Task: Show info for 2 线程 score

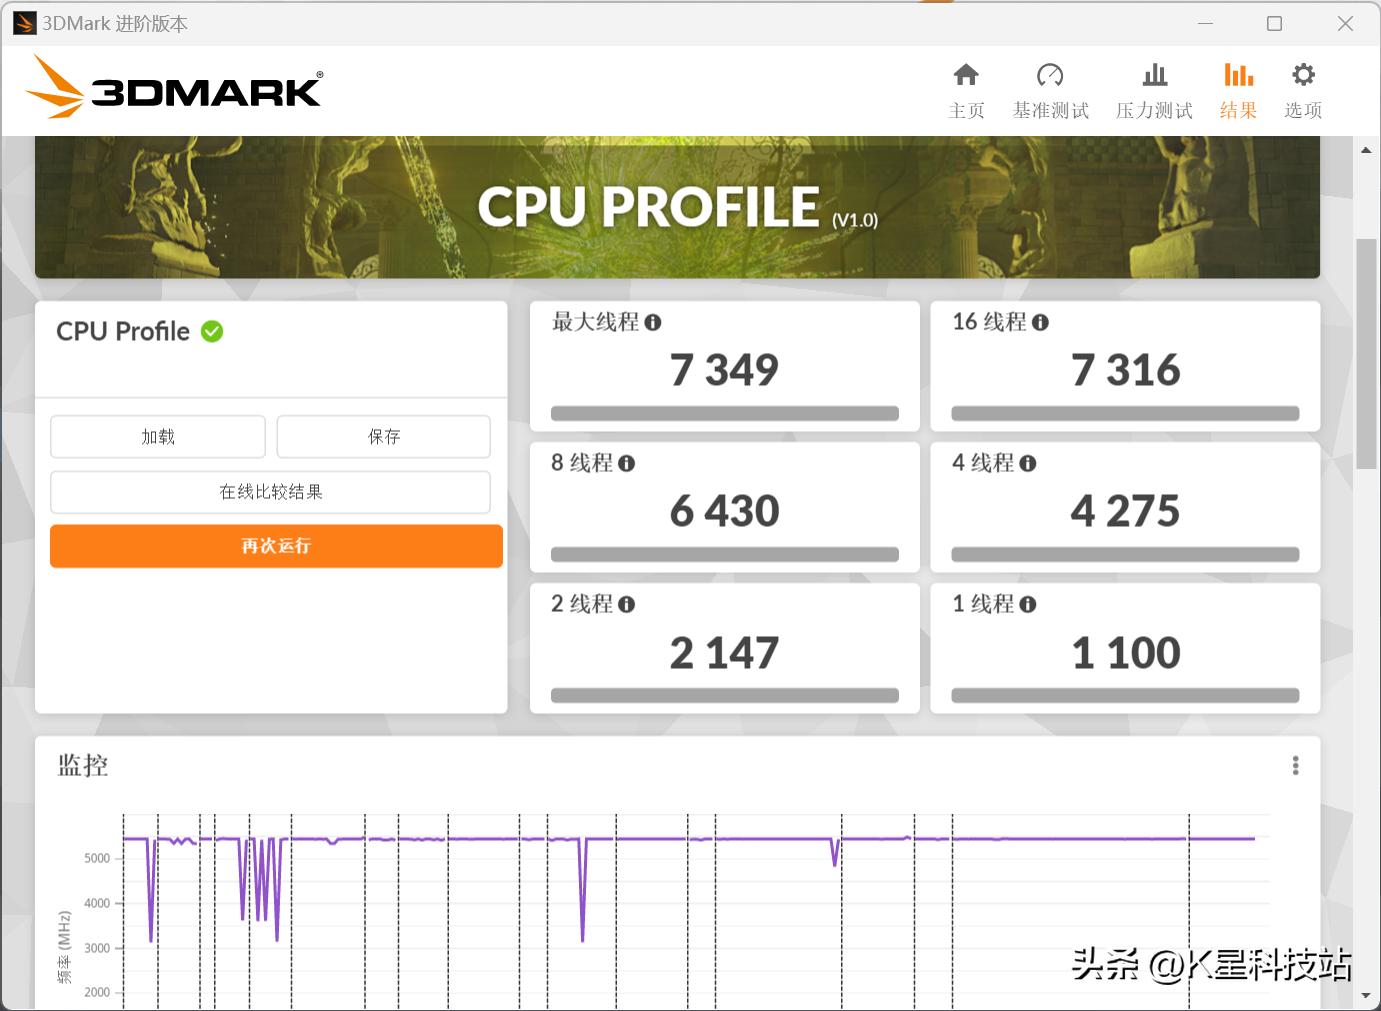Action: tap(626, 604)
